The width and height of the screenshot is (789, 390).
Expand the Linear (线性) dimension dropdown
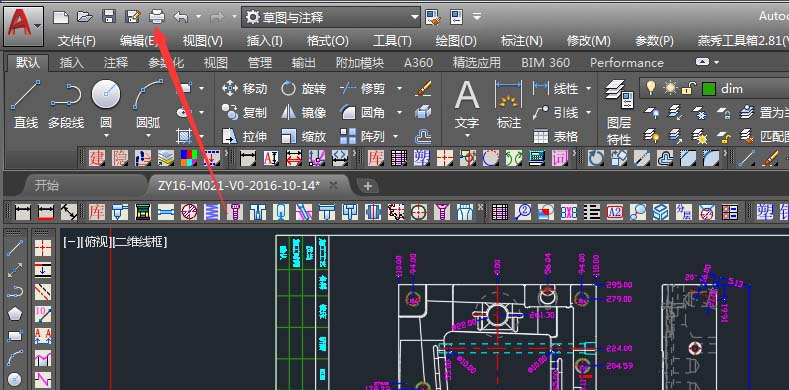(x=588, y=89)
